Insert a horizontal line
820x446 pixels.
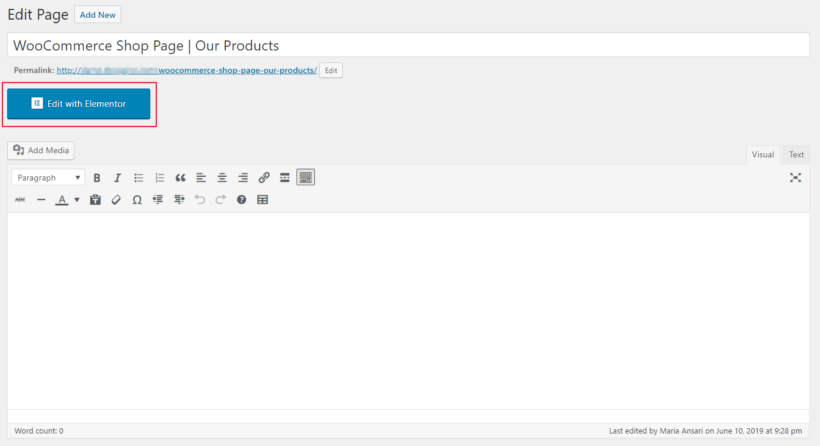(x=41, y=200)
